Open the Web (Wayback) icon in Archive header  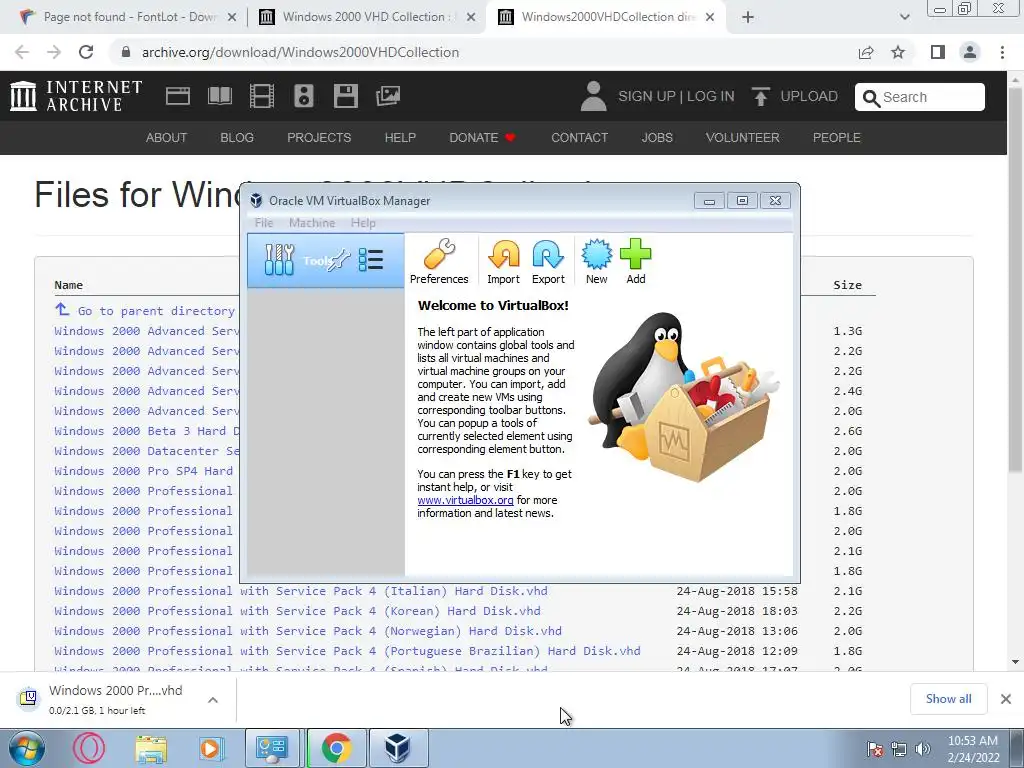tap(178, 96)
